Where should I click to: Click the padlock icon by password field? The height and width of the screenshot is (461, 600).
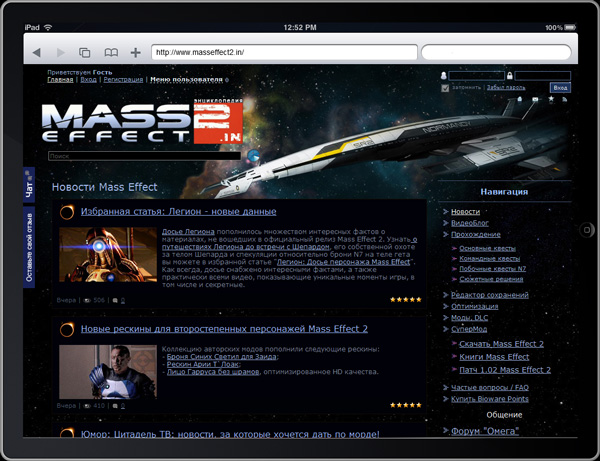510,76
